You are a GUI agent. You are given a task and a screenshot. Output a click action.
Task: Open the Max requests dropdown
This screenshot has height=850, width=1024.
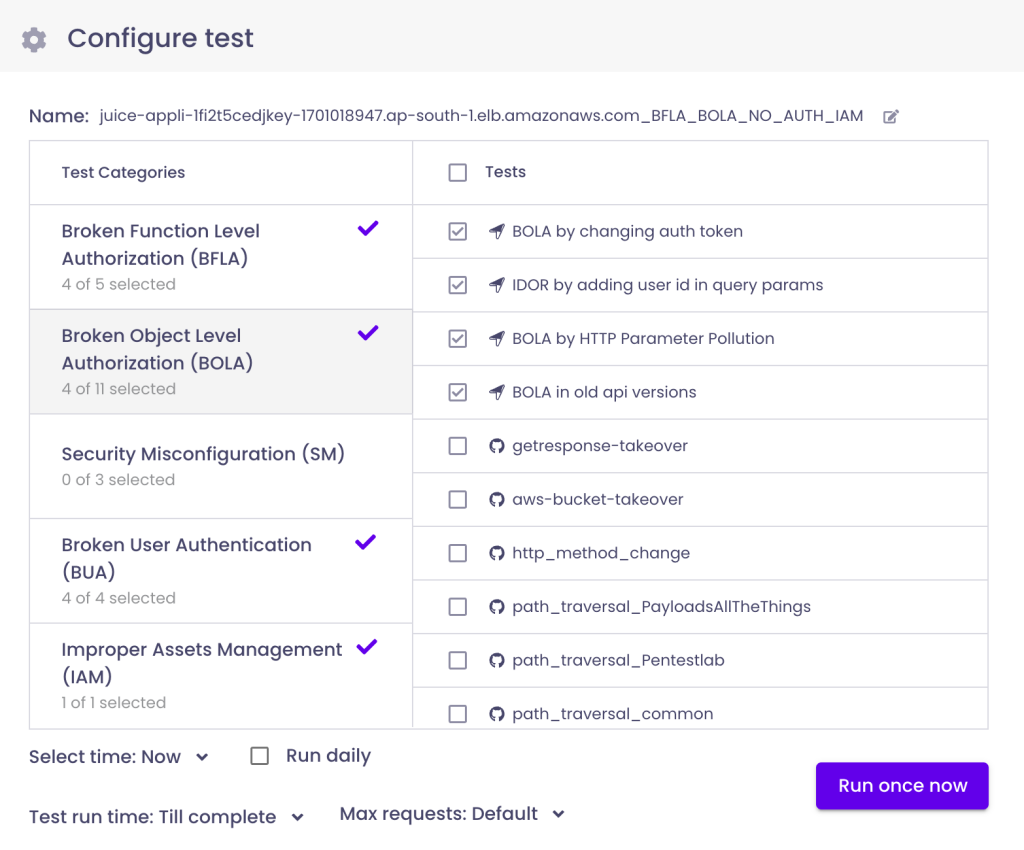452,814
